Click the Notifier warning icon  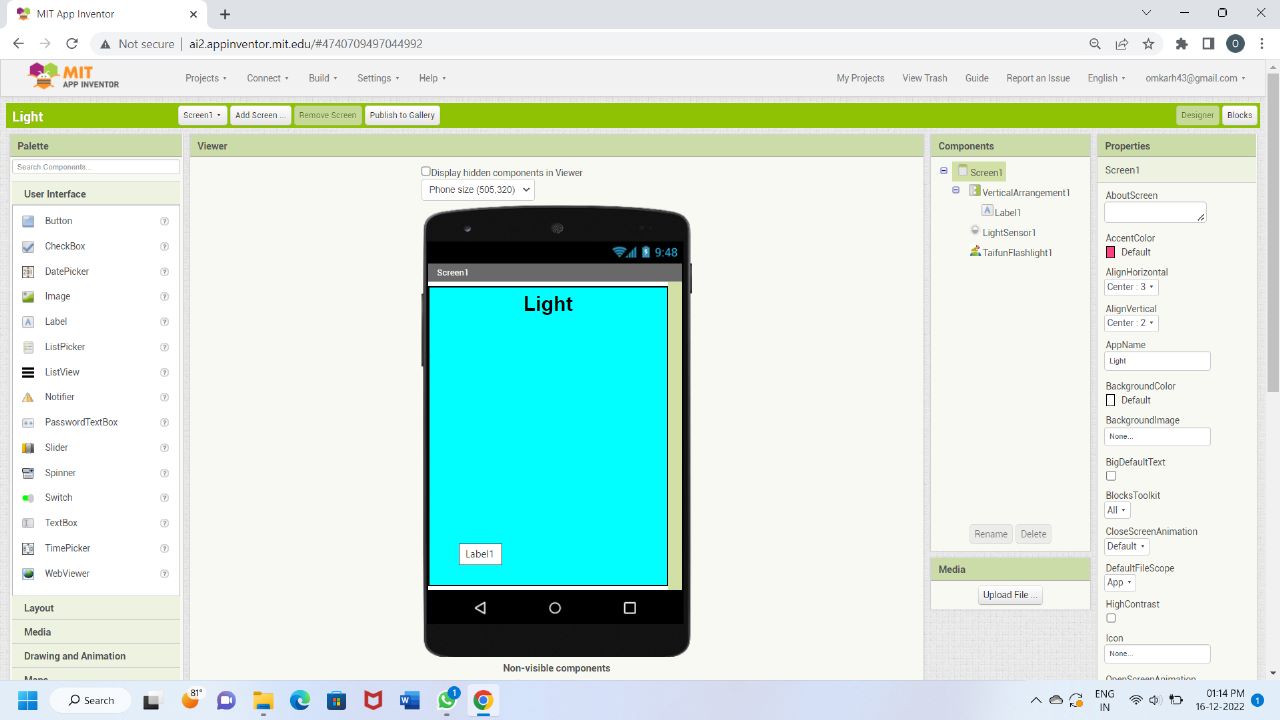[x=28, y=397]
